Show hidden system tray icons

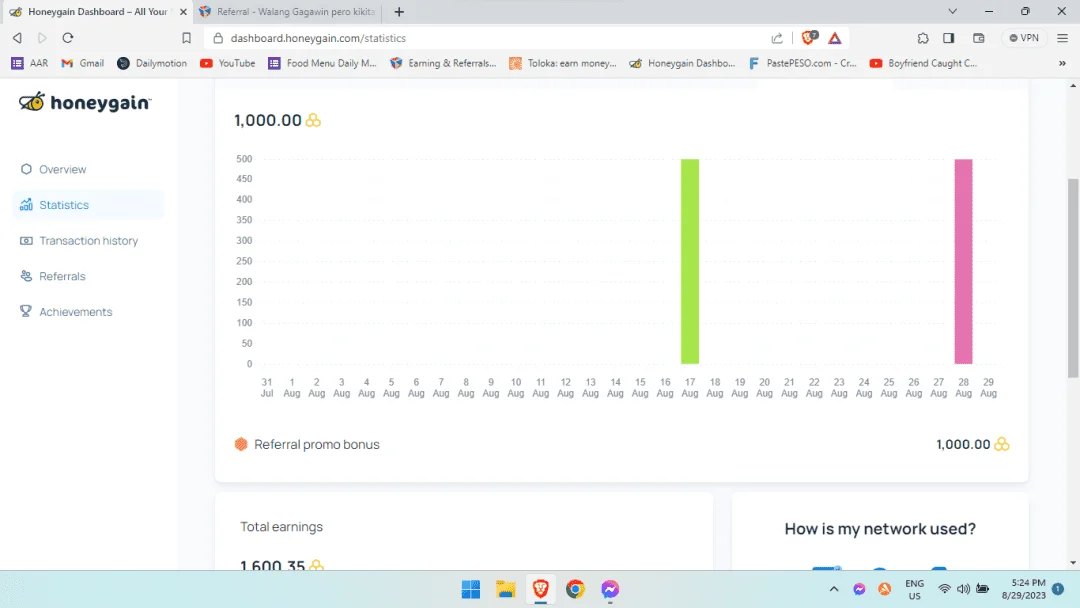click(833, 589)
